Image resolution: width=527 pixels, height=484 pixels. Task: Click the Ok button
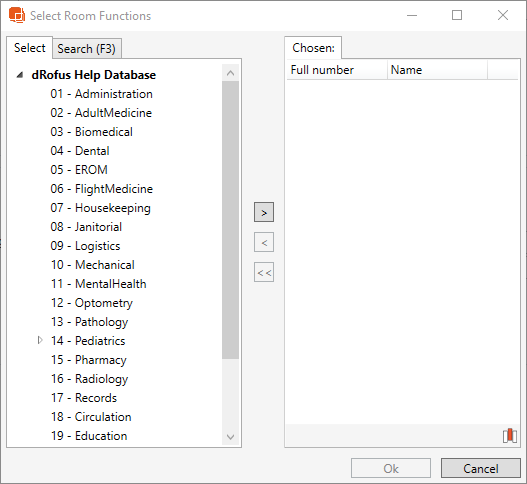(391, 468)
